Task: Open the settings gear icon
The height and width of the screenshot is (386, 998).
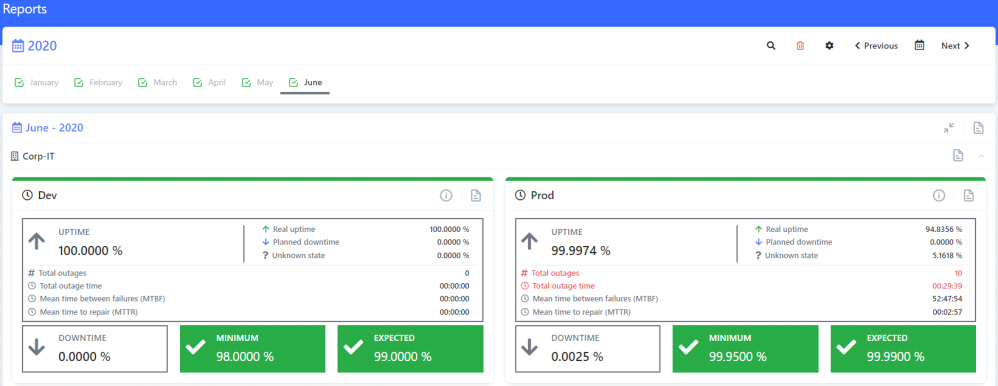Action: (x=829, y=46)
